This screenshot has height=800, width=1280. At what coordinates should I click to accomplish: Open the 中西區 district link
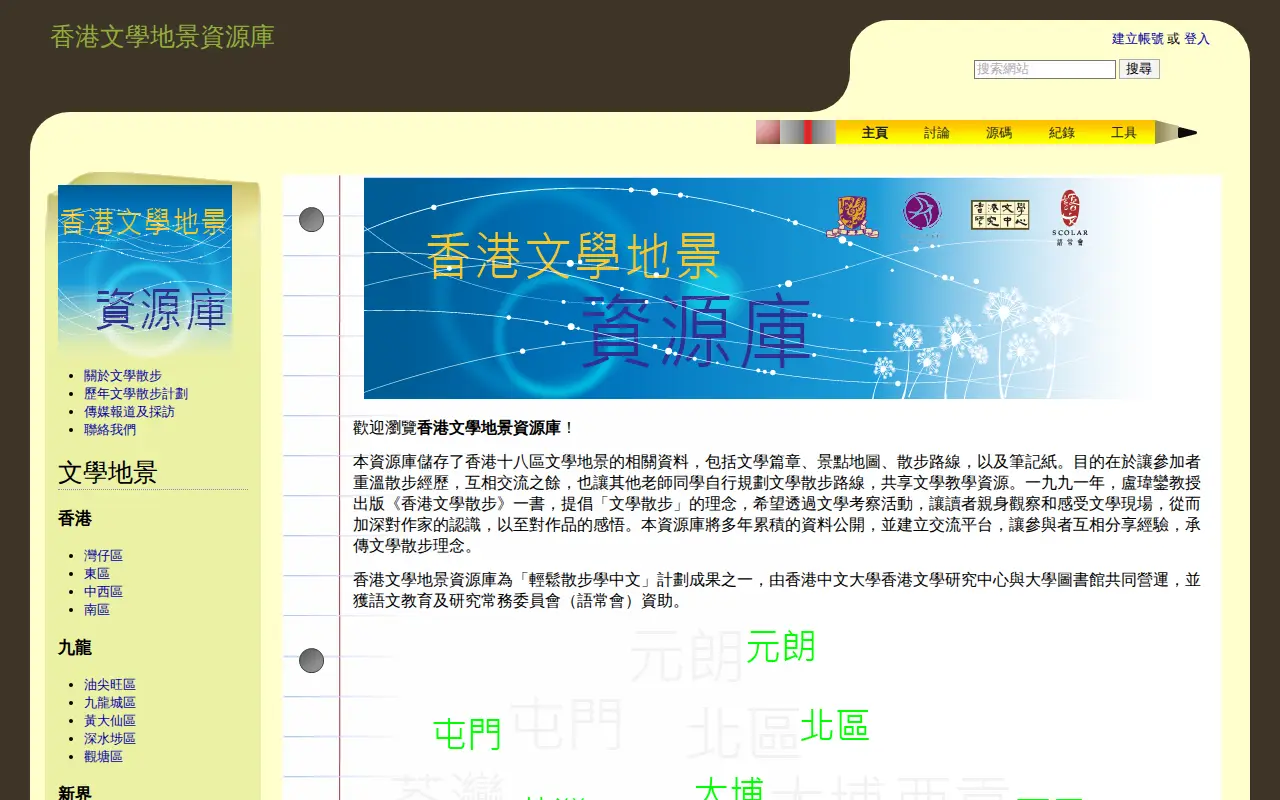(103, 592)
